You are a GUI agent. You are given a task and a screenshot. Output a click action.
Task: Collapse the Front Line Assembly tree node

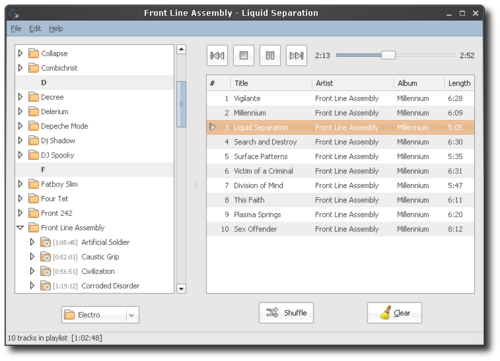(20, 228)
